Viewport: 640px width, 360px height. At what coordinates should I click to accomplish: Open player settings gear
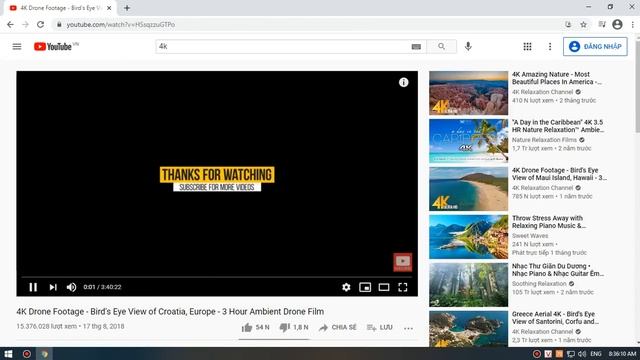[x=346, y=287]
